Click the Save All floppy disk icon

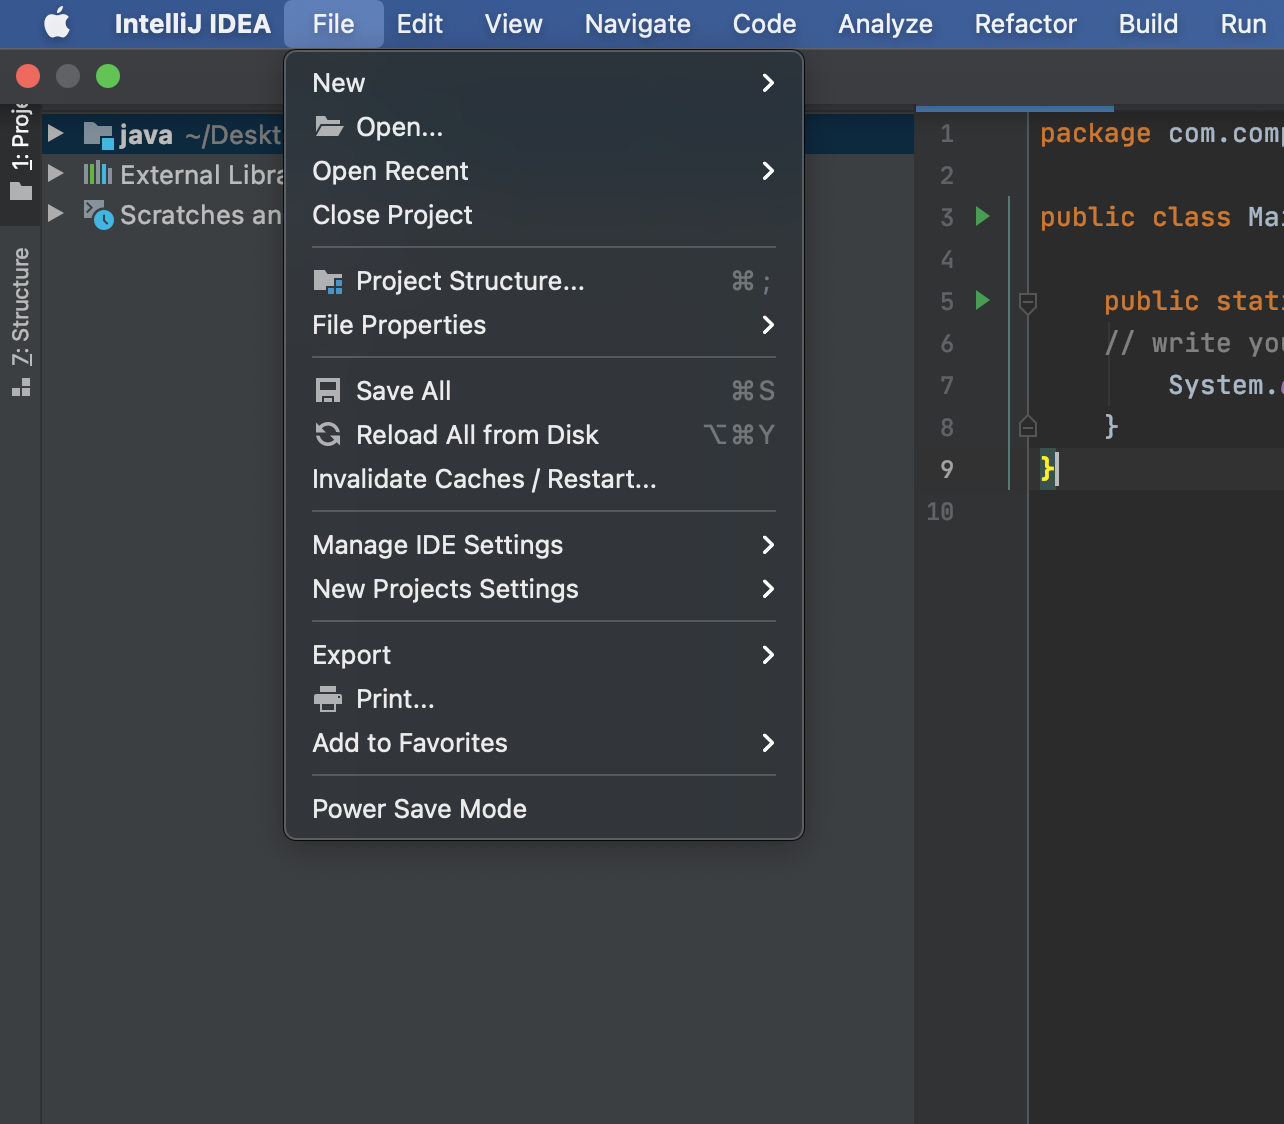(328, 390)
